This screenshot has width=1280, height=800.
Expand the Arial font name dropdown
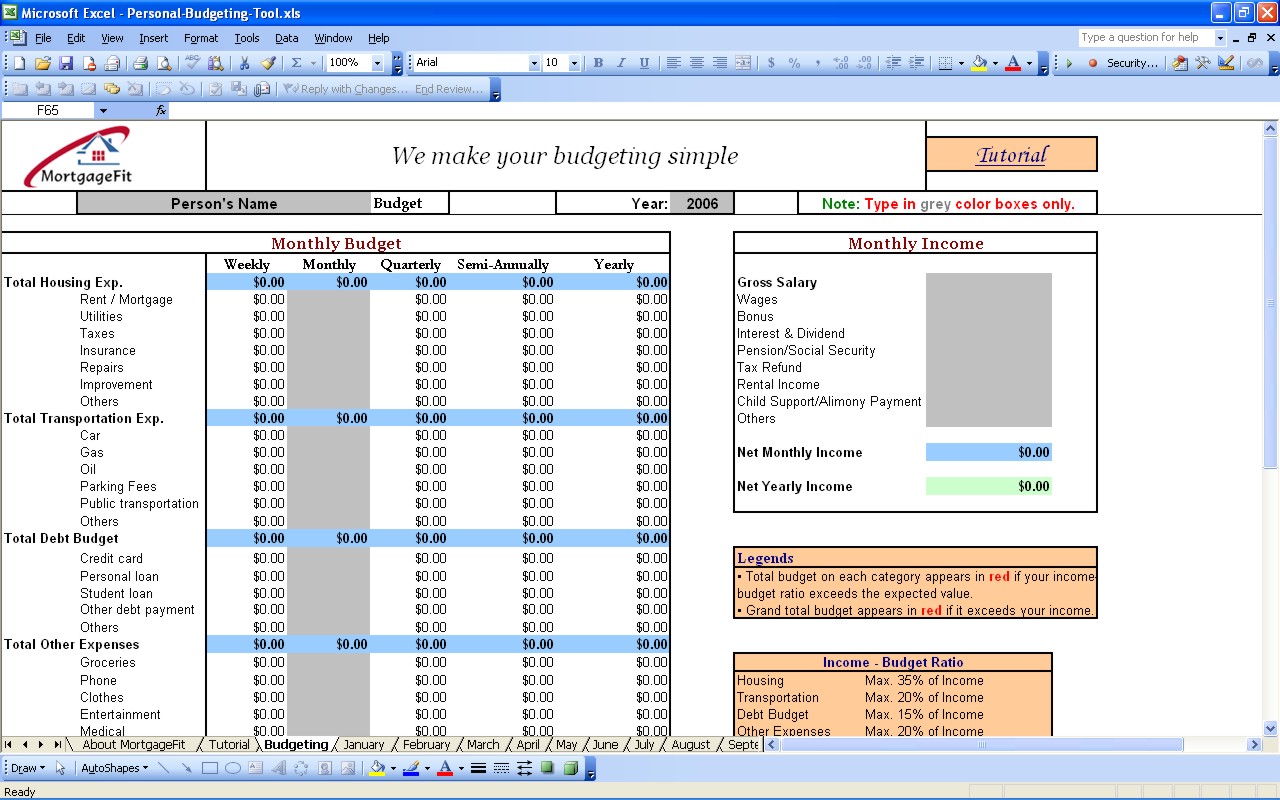[x=534, y=63]
